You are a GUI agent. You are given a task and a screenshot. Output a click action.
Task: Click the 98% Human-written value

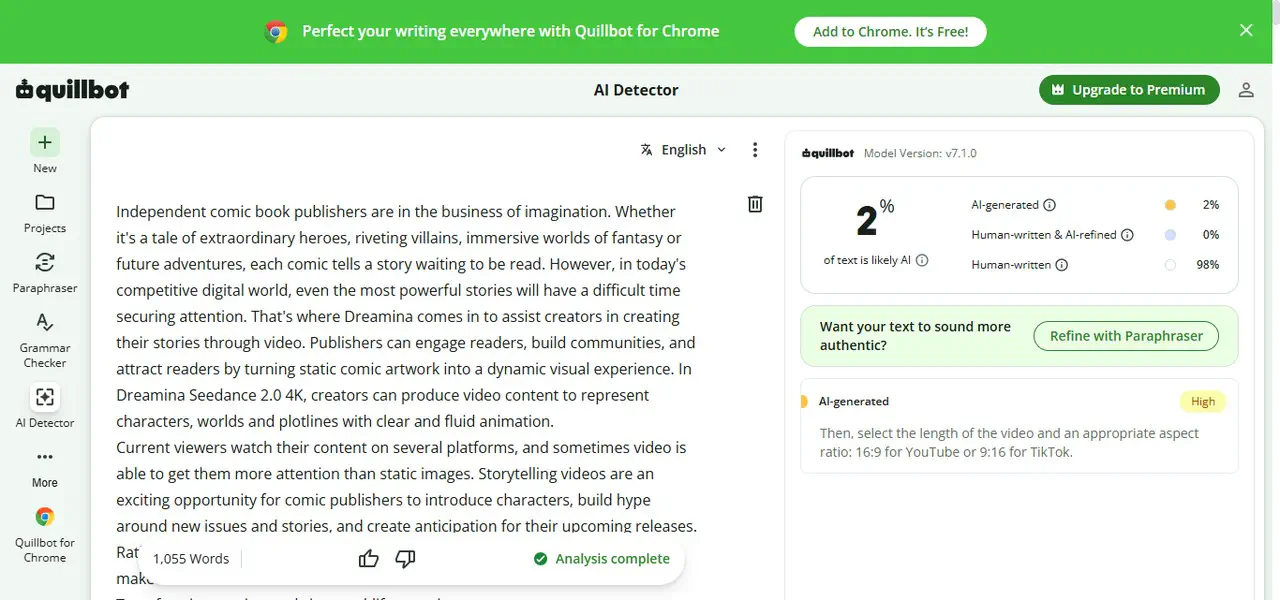(x=1208, y=265)
